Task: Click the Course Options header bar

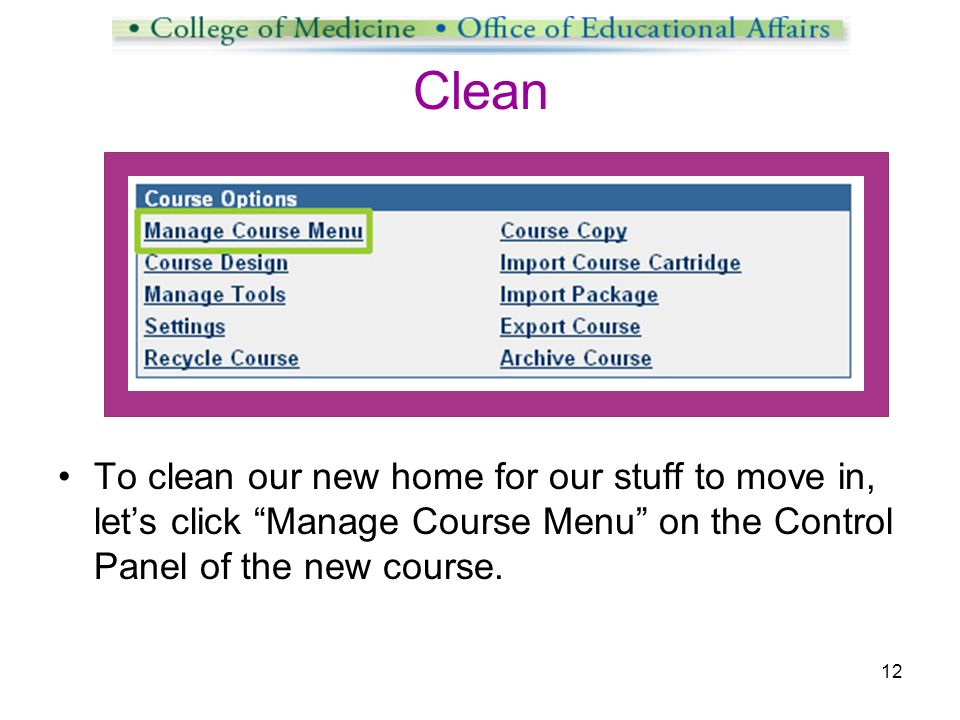Action: (x=493, y=198)
